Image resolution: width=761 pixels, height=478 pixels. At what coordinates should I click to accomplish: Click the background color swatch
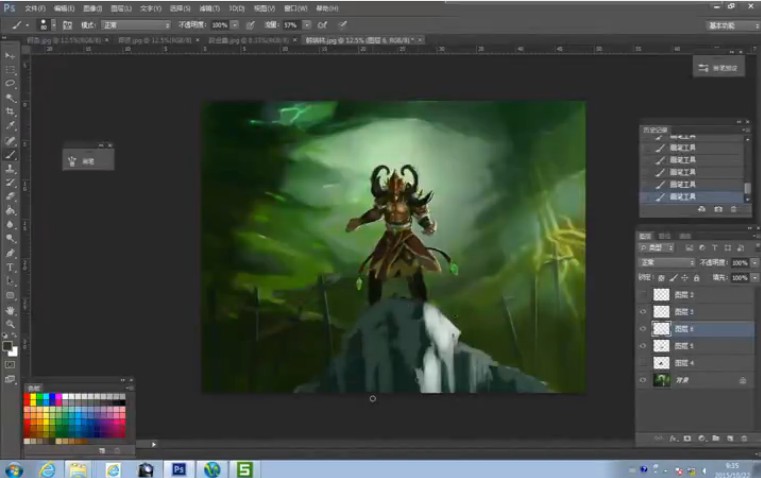[14, 352]
